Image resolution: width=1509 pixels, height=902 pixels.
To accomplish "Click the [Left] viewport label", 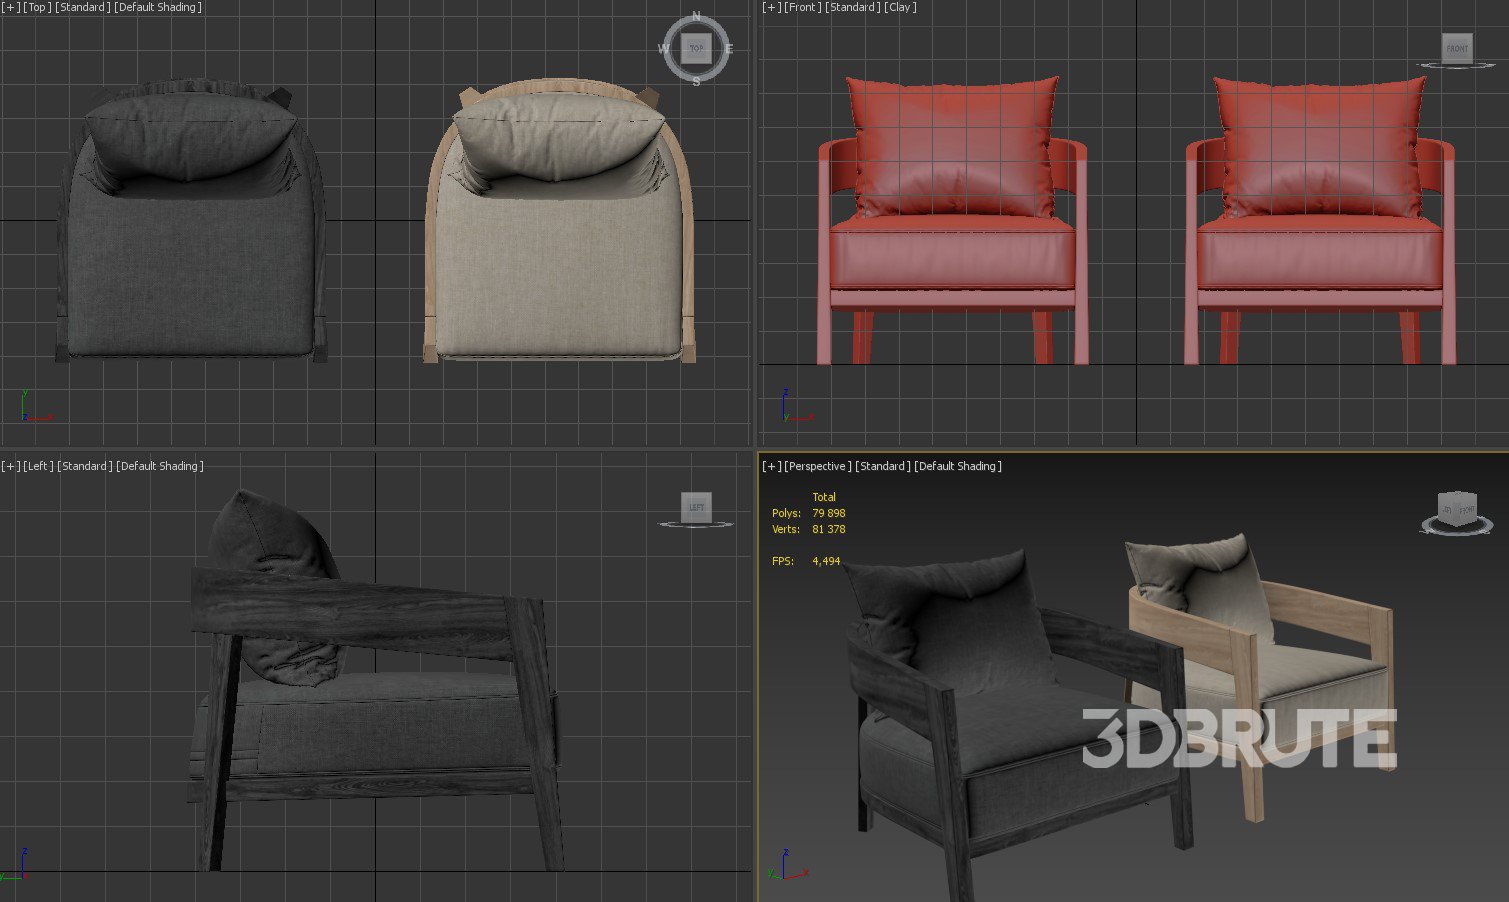I will point(39,466).
